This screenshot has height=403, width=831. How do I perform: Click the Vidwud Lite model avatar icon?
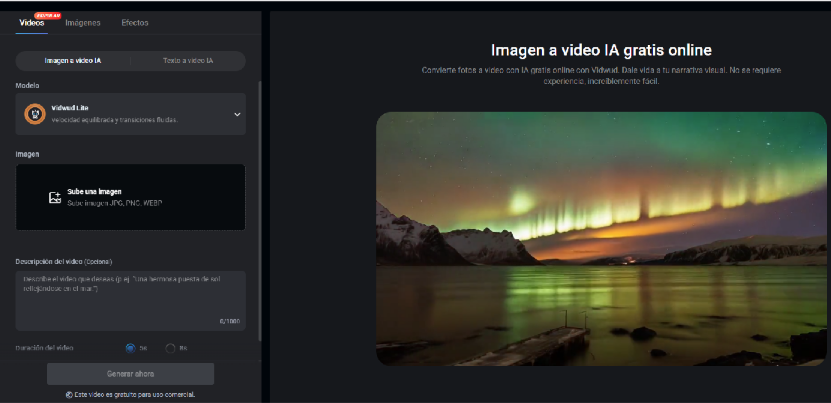coord(34,114)
